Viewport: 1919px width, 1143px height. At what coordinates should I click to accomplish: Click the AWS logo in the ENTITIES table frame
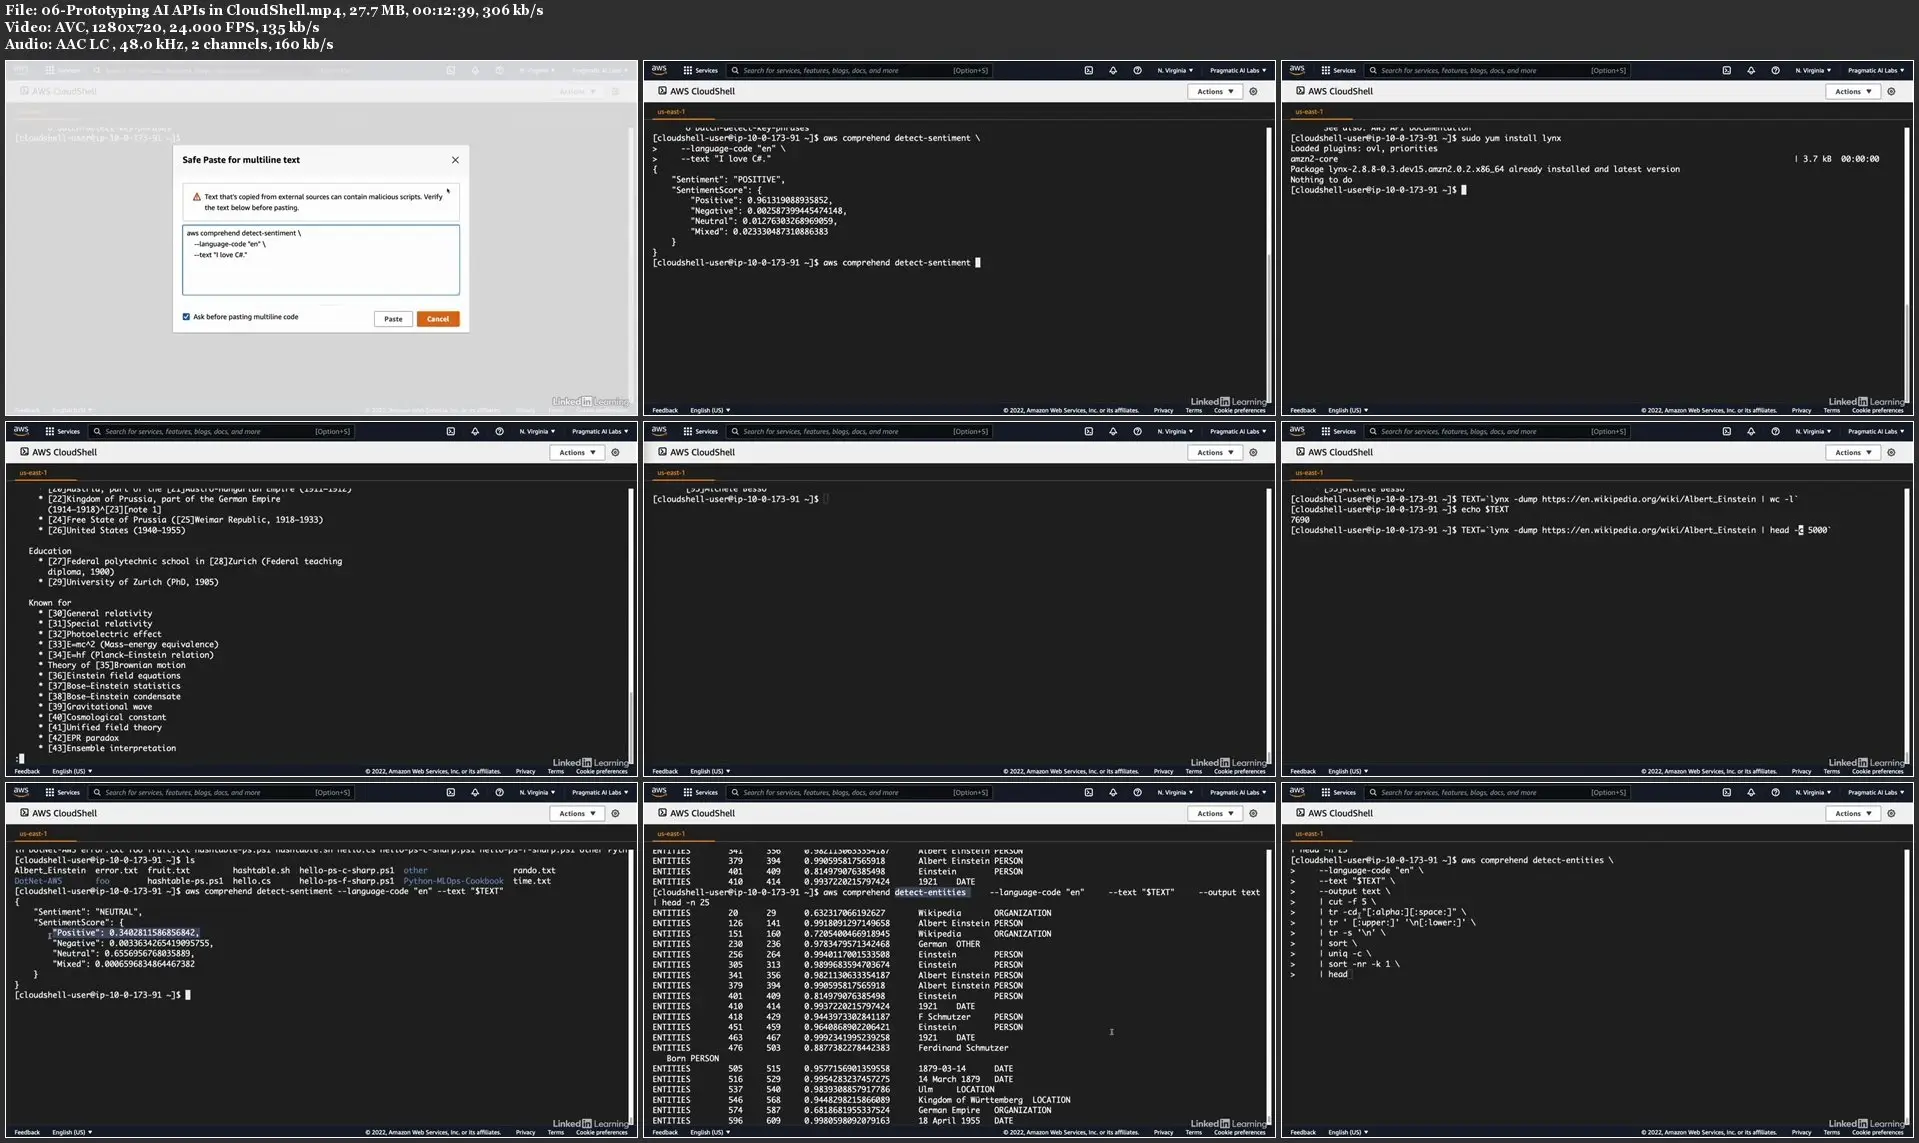tap(659, 792)
